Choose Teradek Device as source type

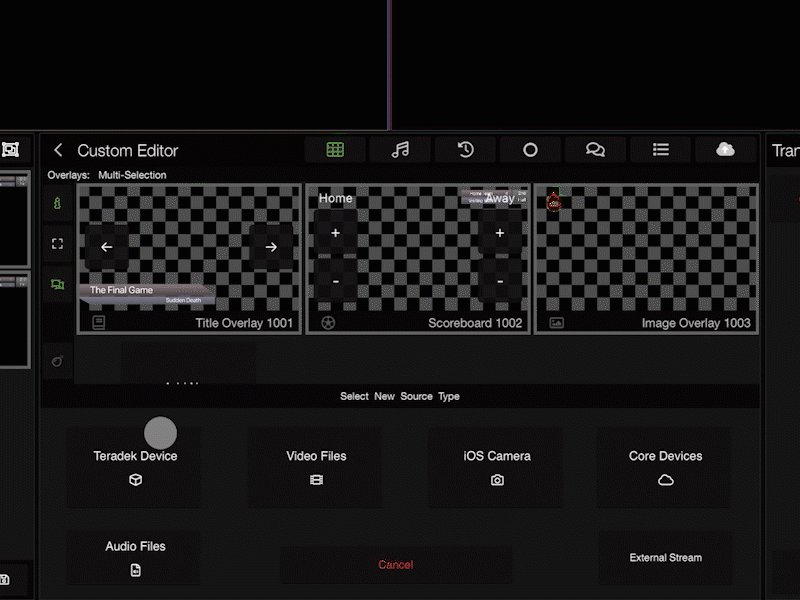(x=134, y=467)
